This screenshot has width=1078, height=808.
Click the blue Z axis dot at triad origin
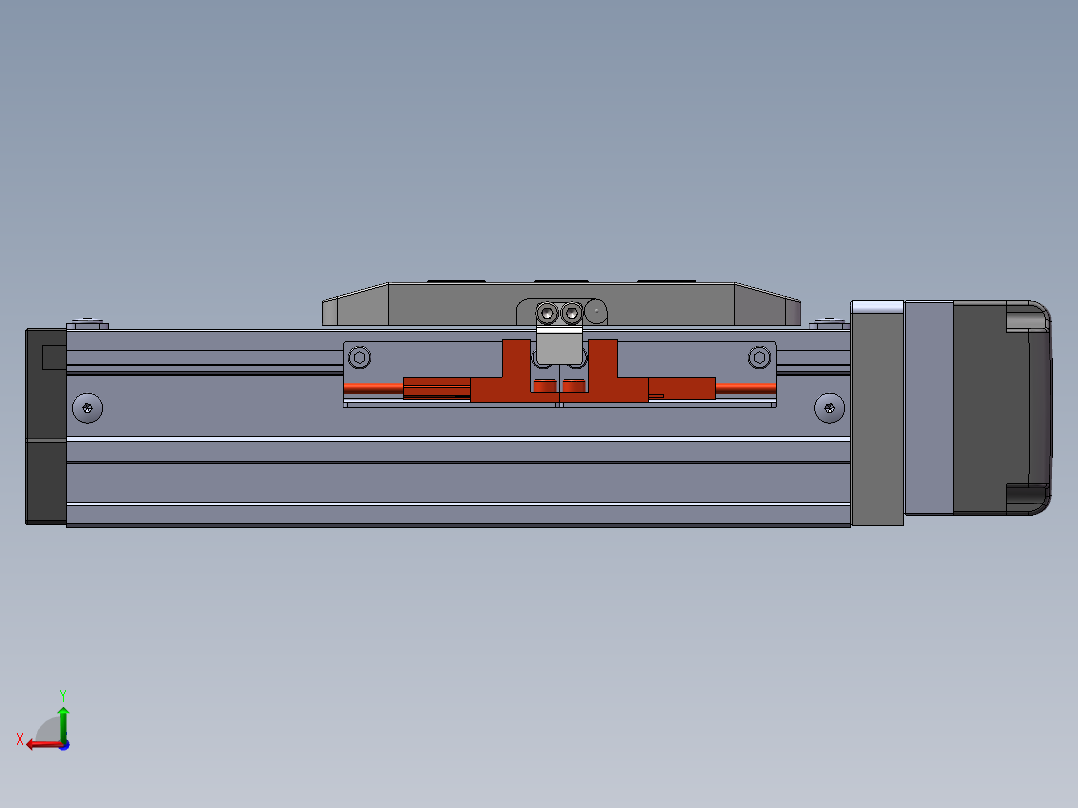coord(64,744)
